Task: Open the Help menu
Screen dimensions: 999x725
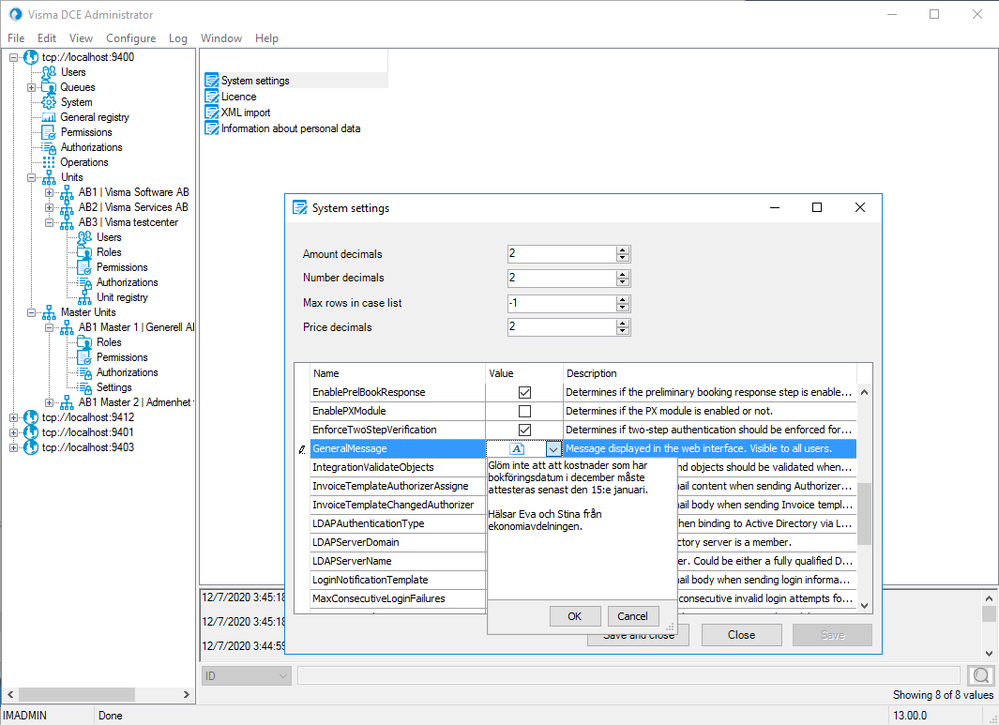Action: (266, 38)
